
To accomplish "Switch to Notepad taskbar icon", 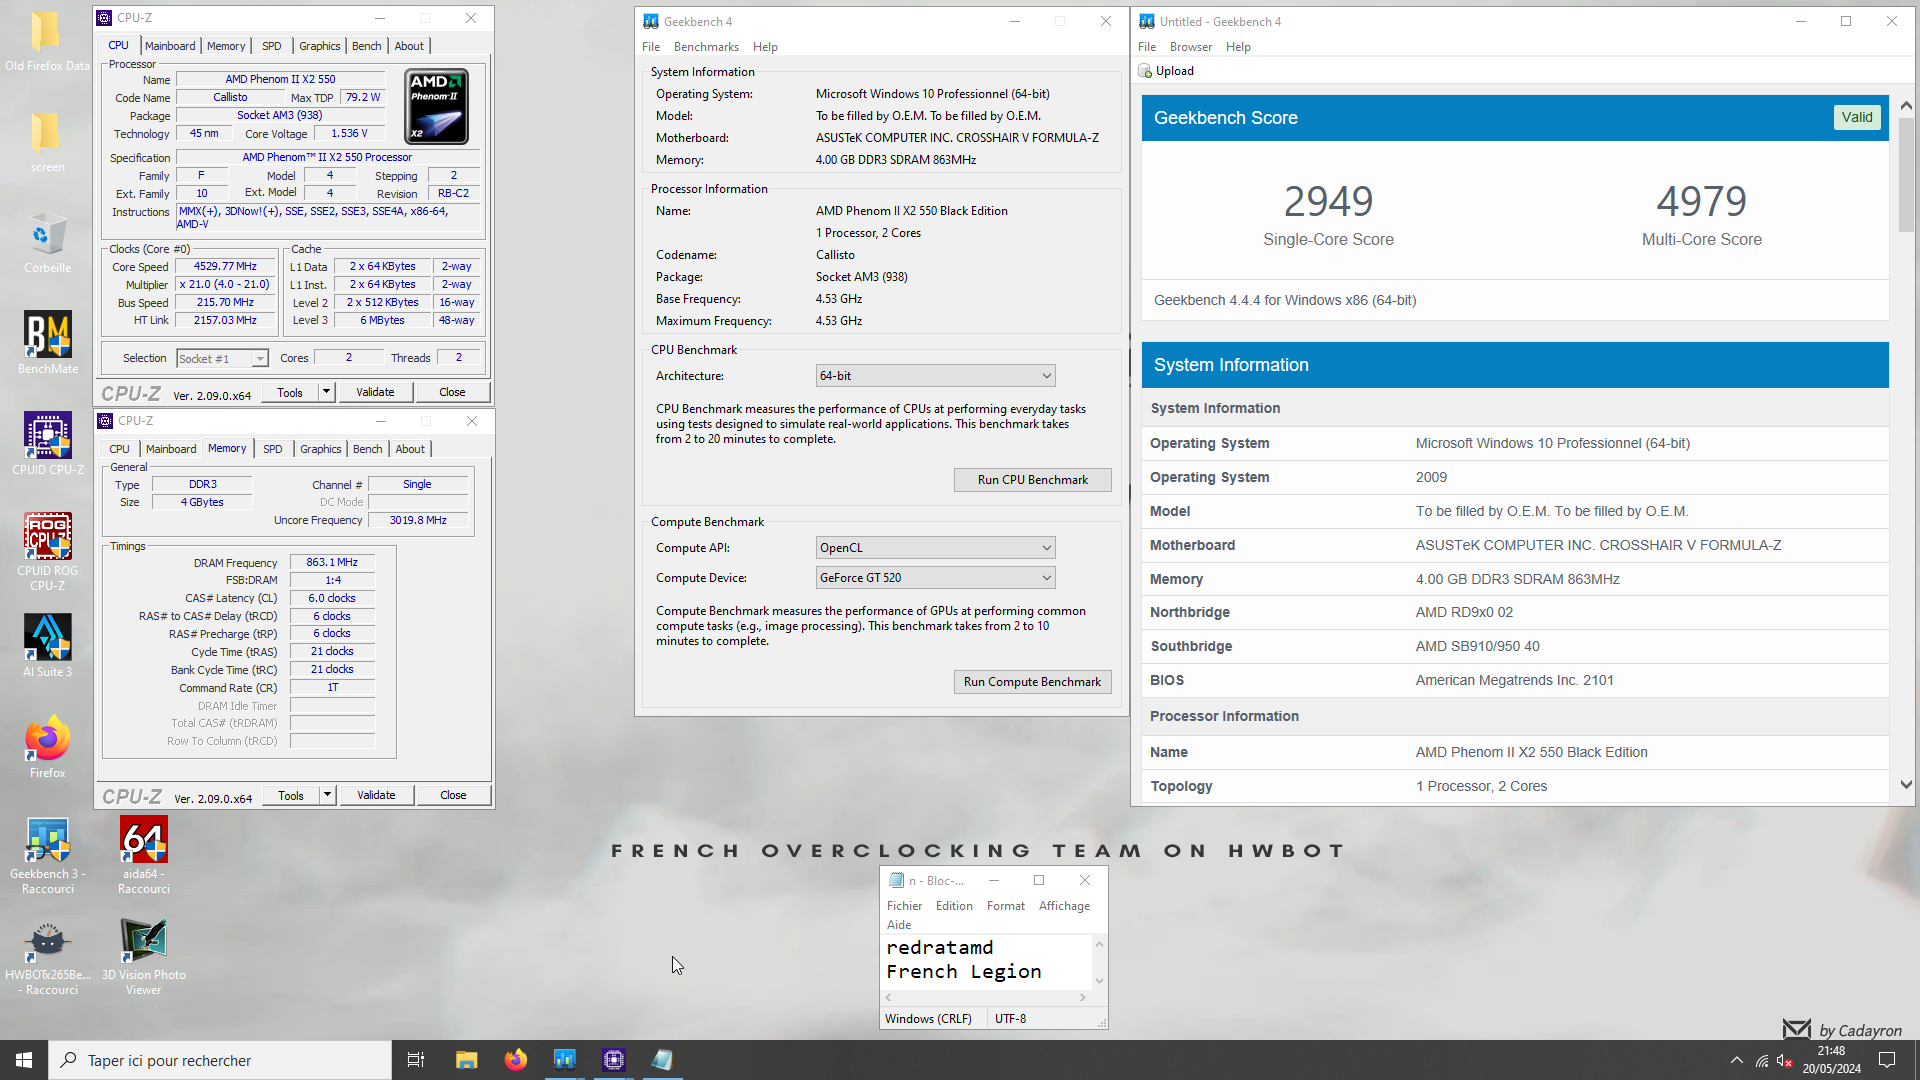I will point(662,1060).
